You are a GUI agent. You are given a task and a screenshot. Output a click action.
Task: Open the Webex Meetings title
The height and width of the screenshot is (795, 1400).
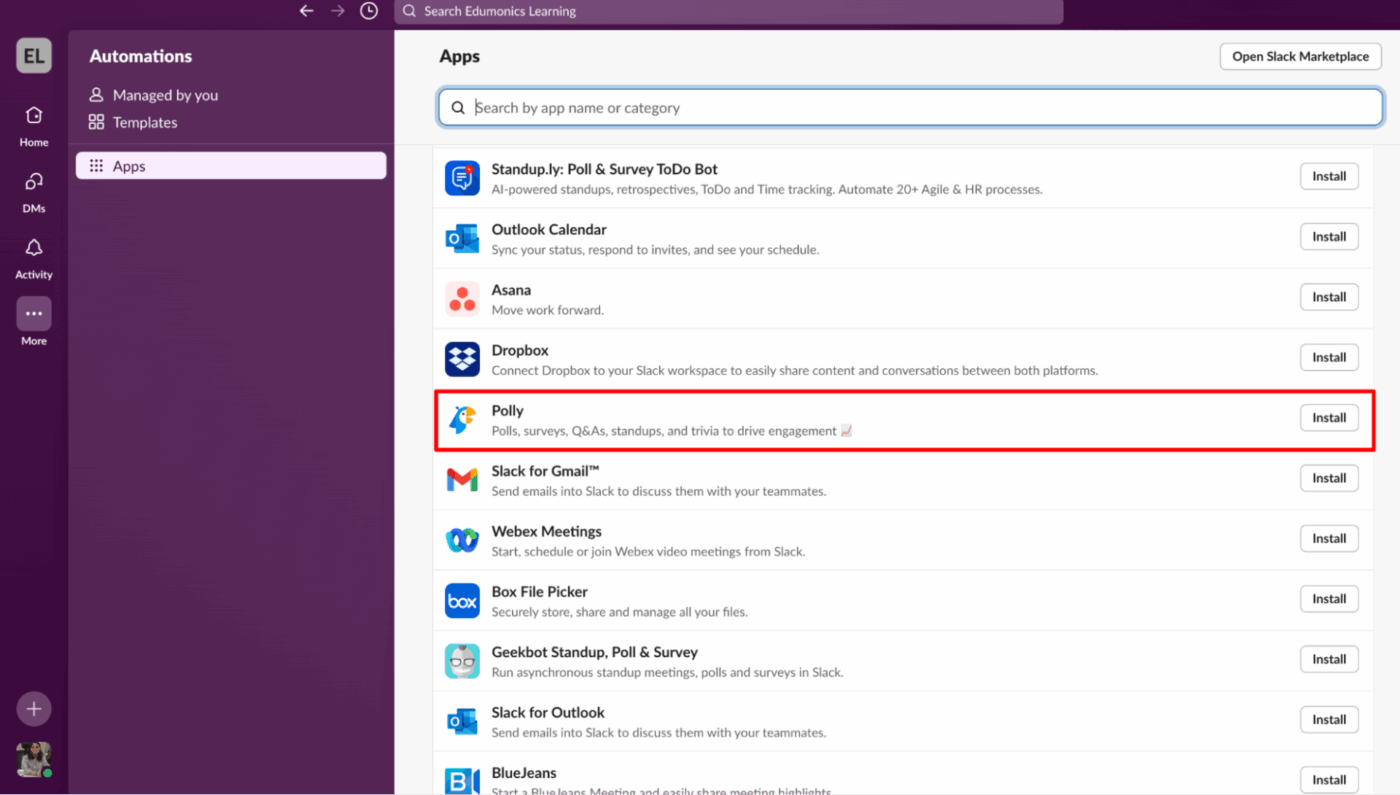tap(546, 531)
